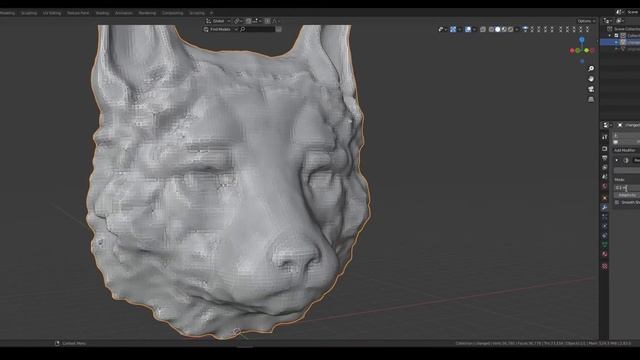Open the Object properties tab

[605, 198]
